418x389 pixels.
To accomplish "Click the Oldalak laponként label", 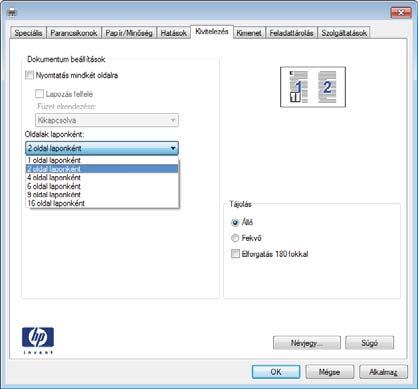I will [54, 134].
